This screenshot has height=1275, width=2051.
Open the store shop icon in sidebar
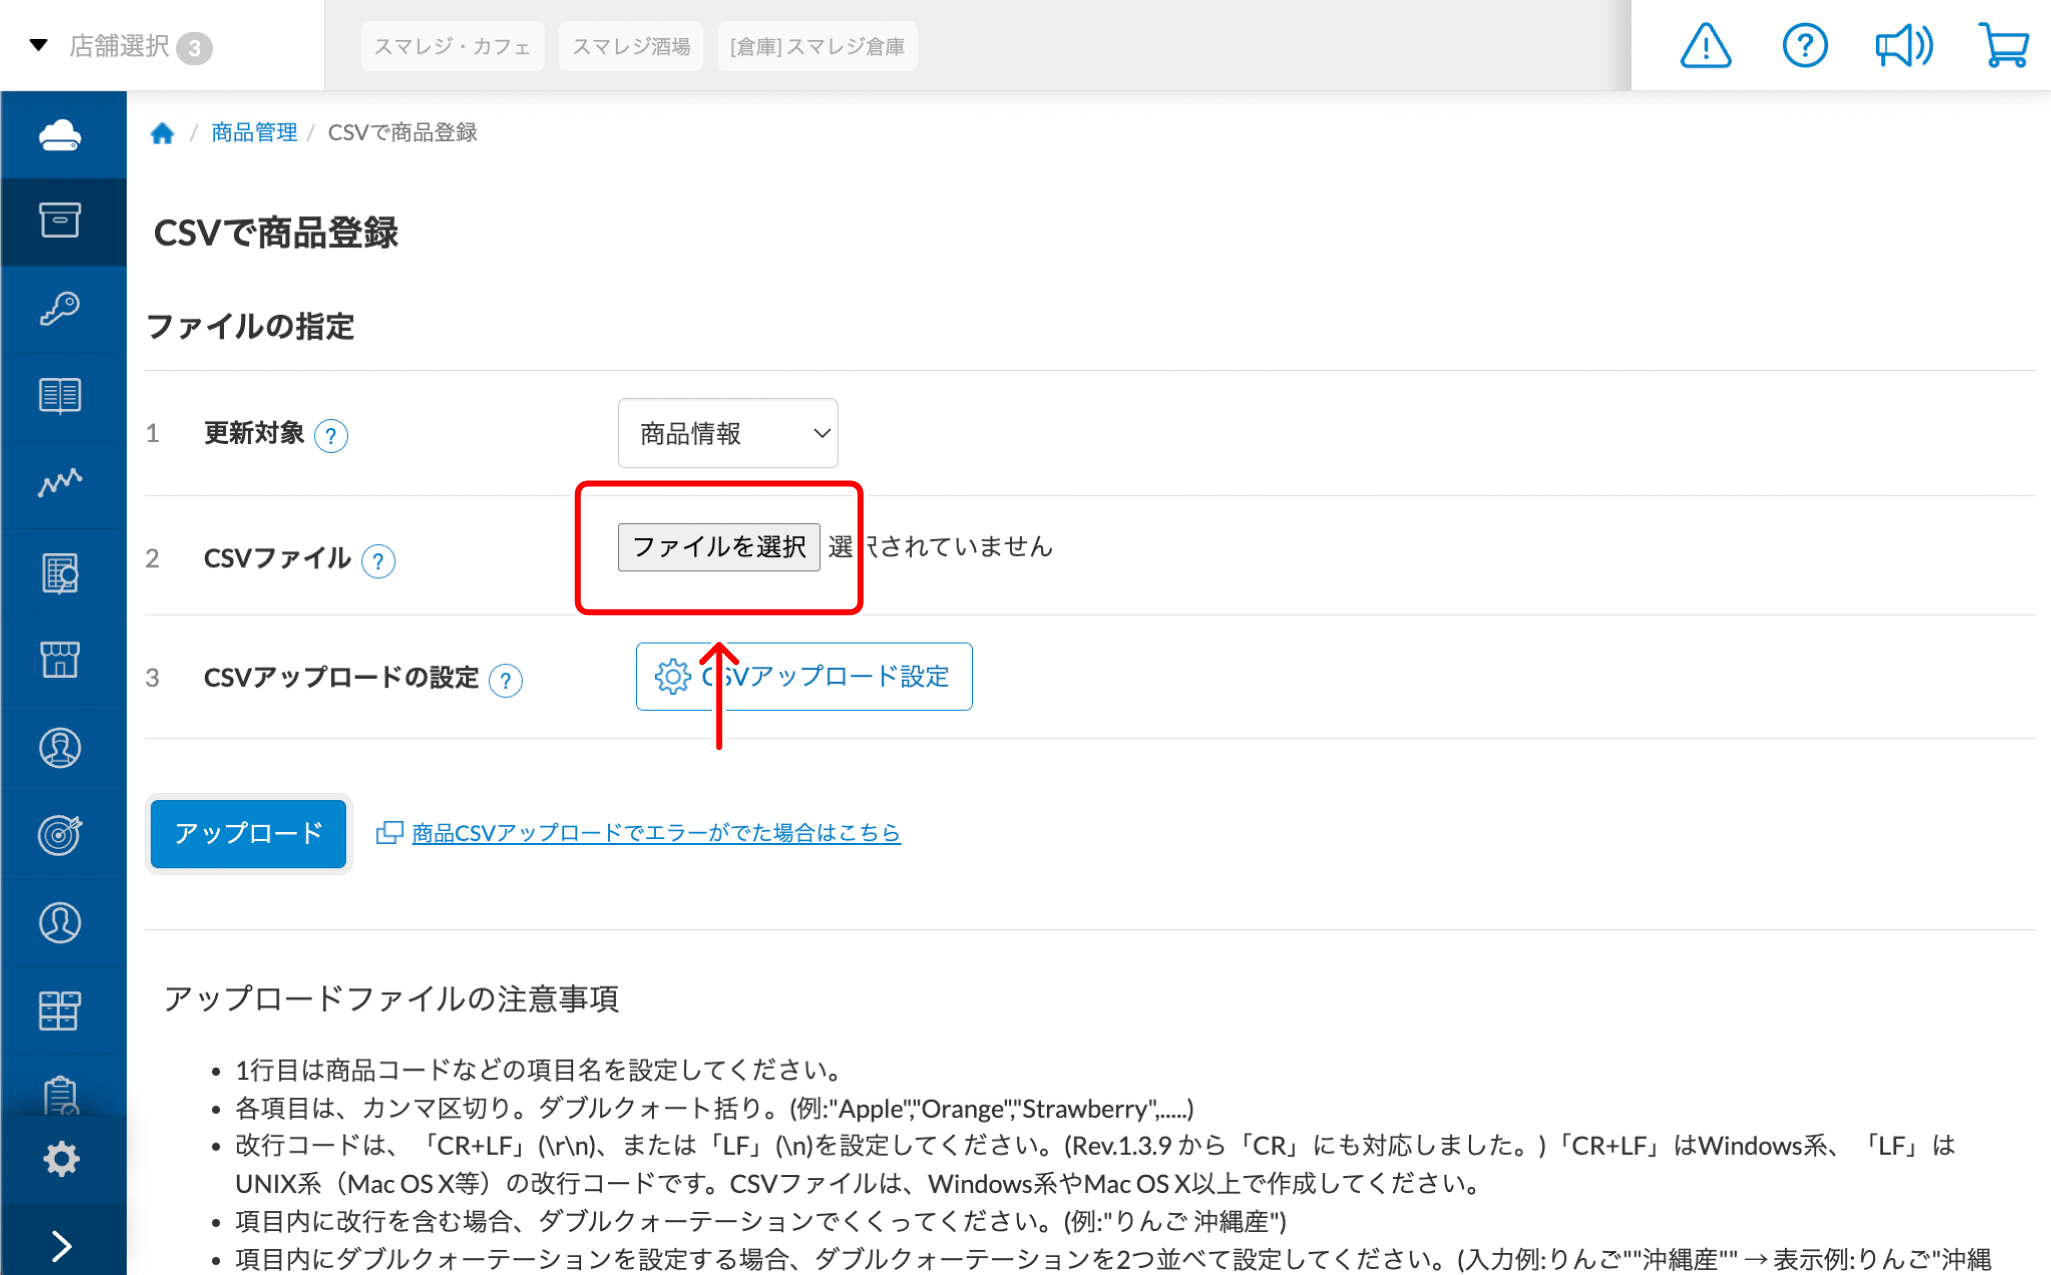(x=60, y=660)
